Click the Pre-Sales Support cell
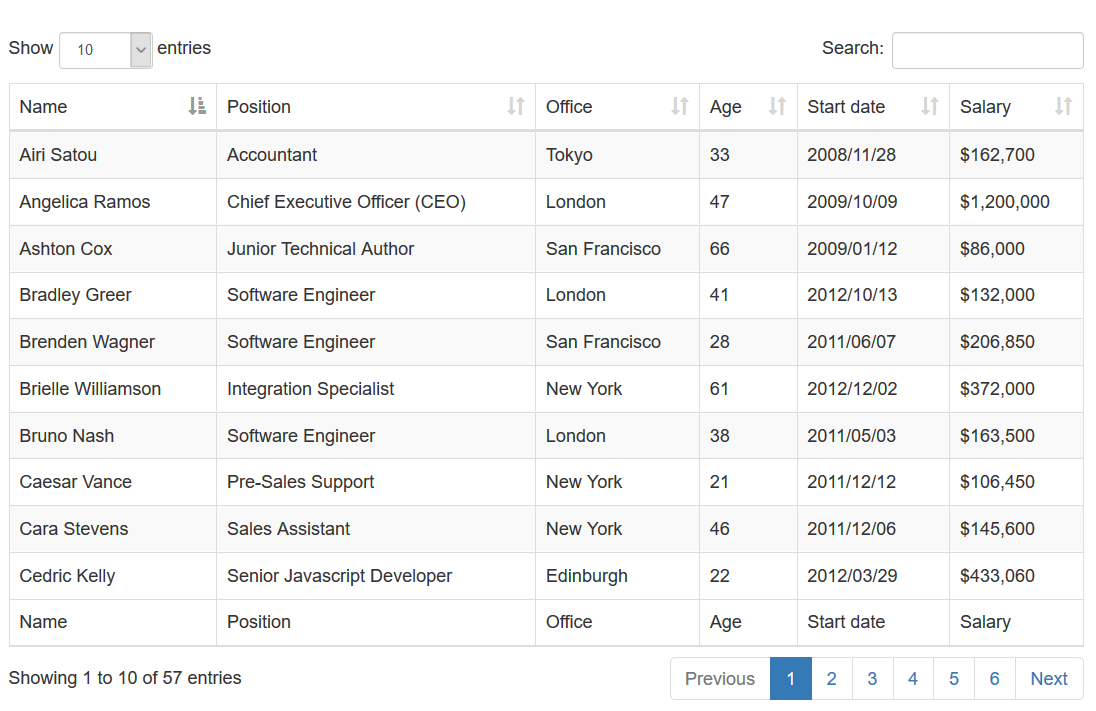Screen dimensions: 1096x711 click(376, 482)
